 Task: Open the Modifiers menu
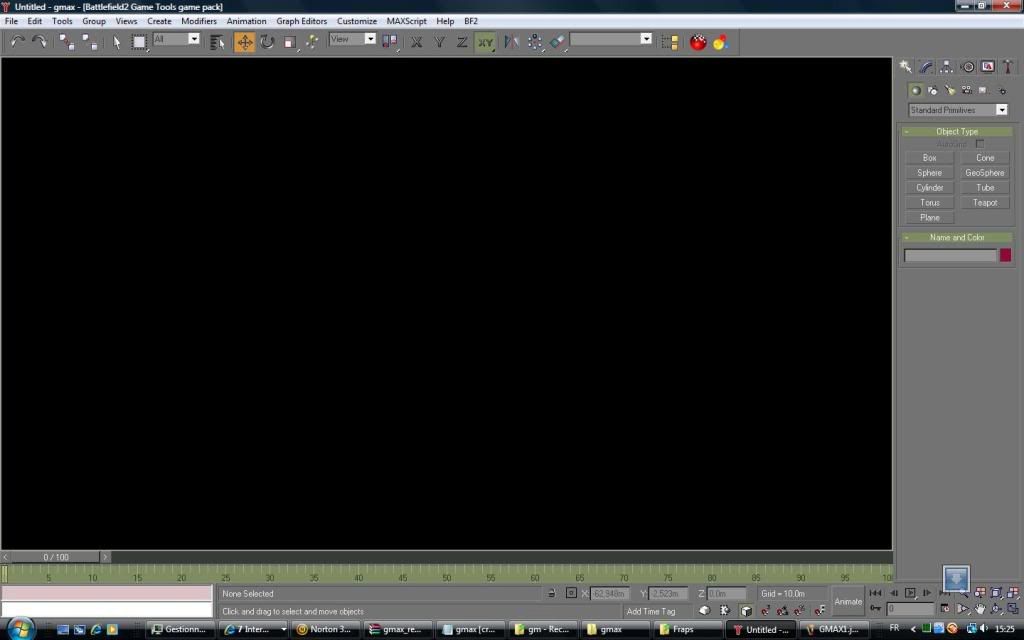198,21
